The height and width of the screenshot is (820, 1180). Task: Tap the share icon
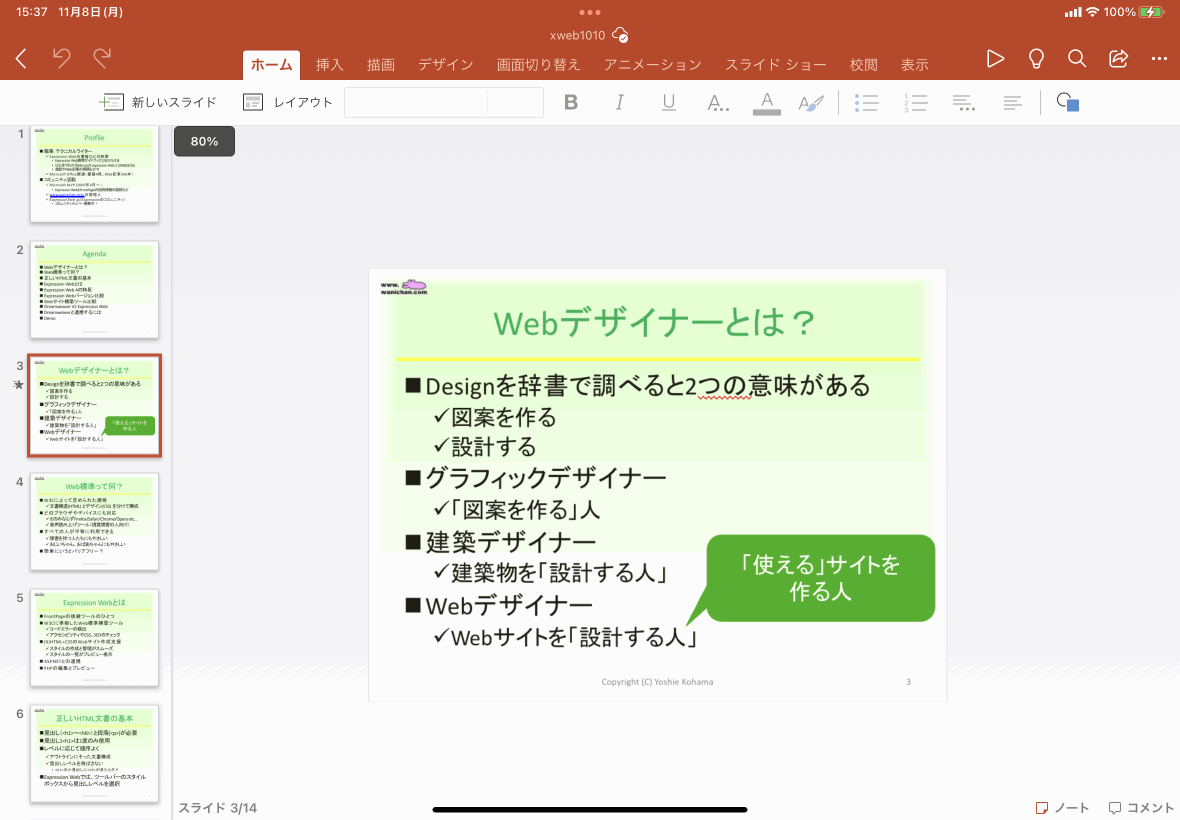1118,59
